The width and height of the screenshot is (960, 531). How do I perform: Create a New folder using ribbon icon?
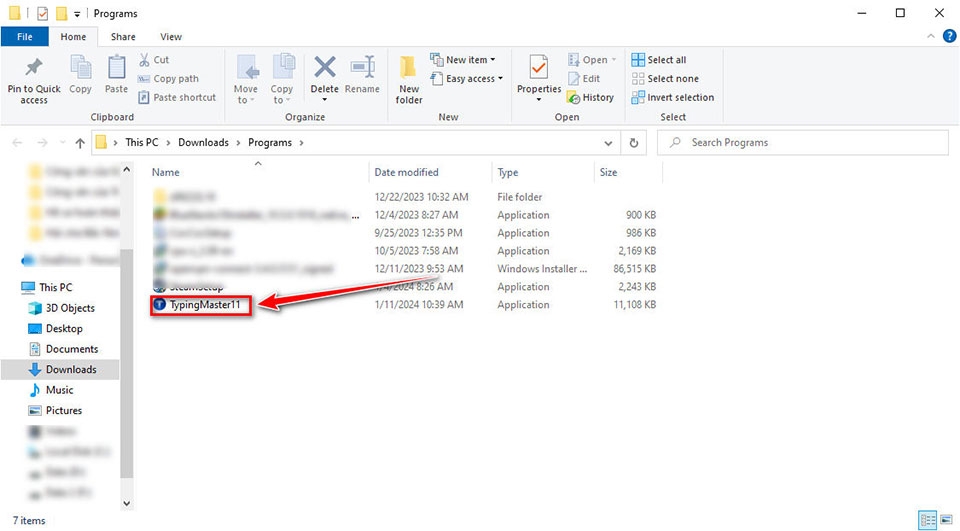click(x=408, y=67)
